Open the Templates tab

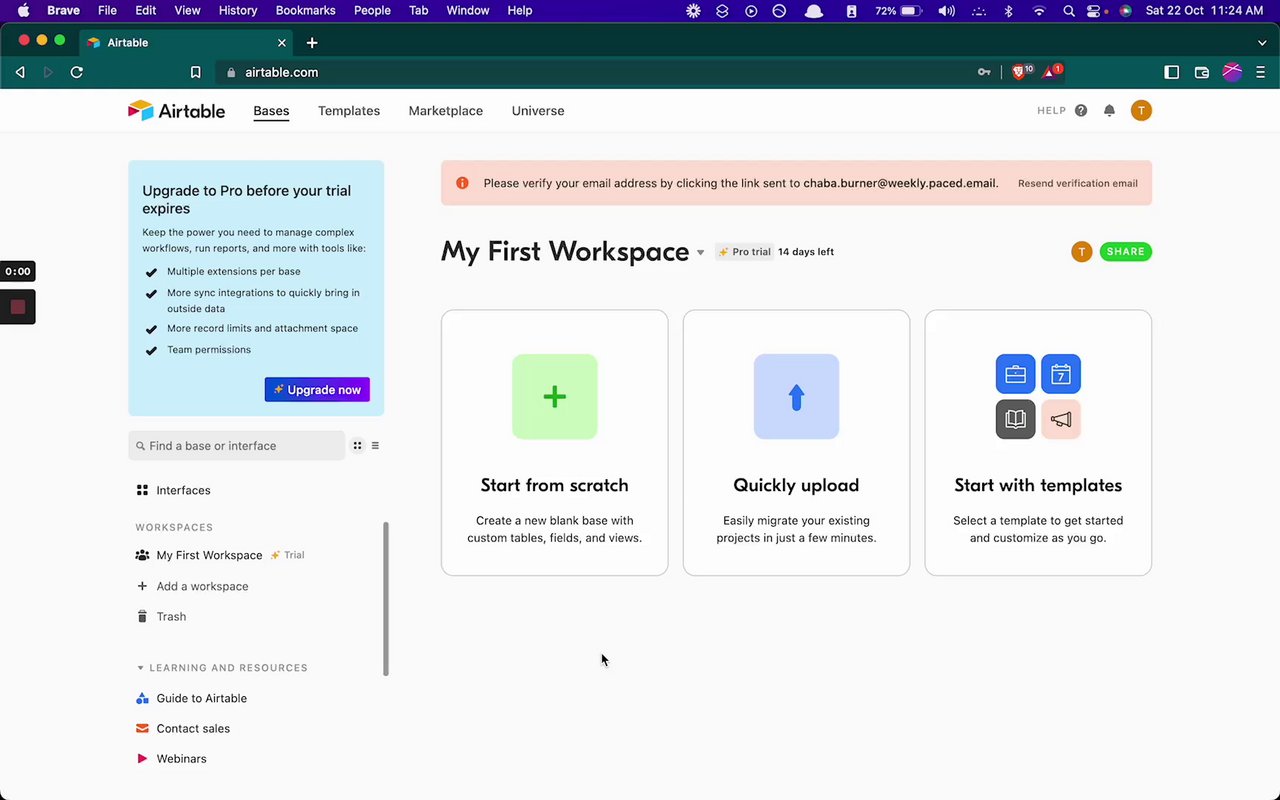coord(349,111)
